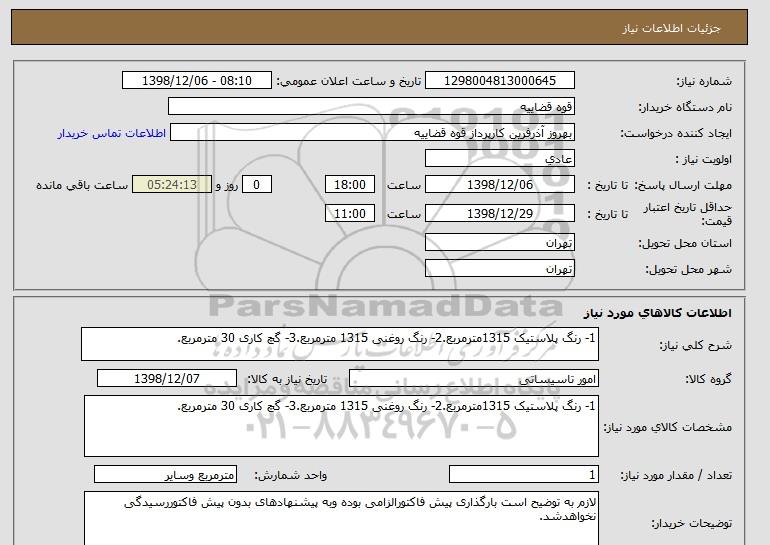This screenshot has width=770, height=545.
Task: Click the ایجاد کننده درخواست field
Action: (372, 133)
